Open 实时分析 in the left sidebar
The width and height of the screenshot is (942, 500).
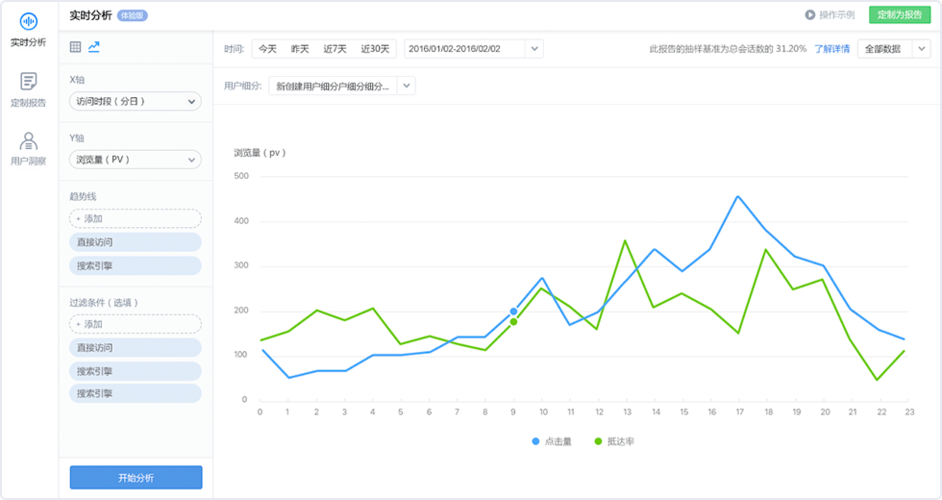click(x=28, y=30)
